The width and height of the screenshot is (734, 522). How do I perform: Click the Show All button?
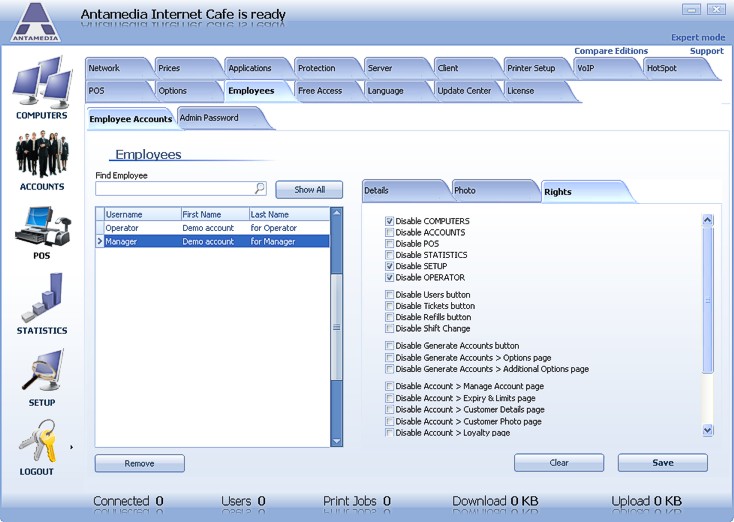[x=309, y=190]
